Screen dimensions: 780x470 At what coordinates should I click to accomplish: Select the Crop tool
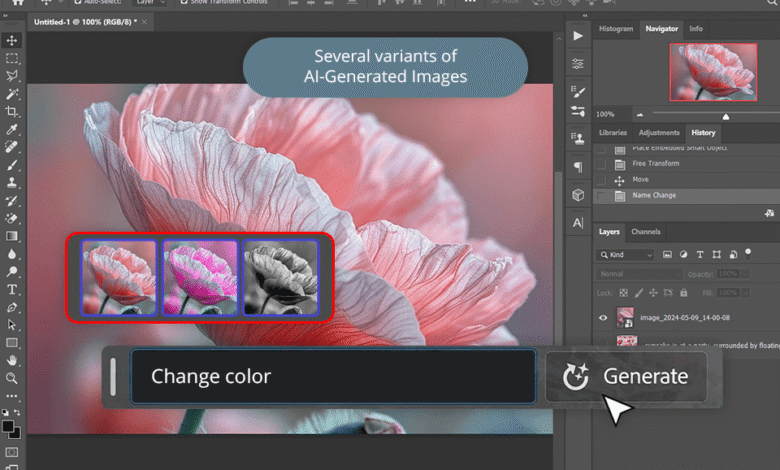(12, 111)
